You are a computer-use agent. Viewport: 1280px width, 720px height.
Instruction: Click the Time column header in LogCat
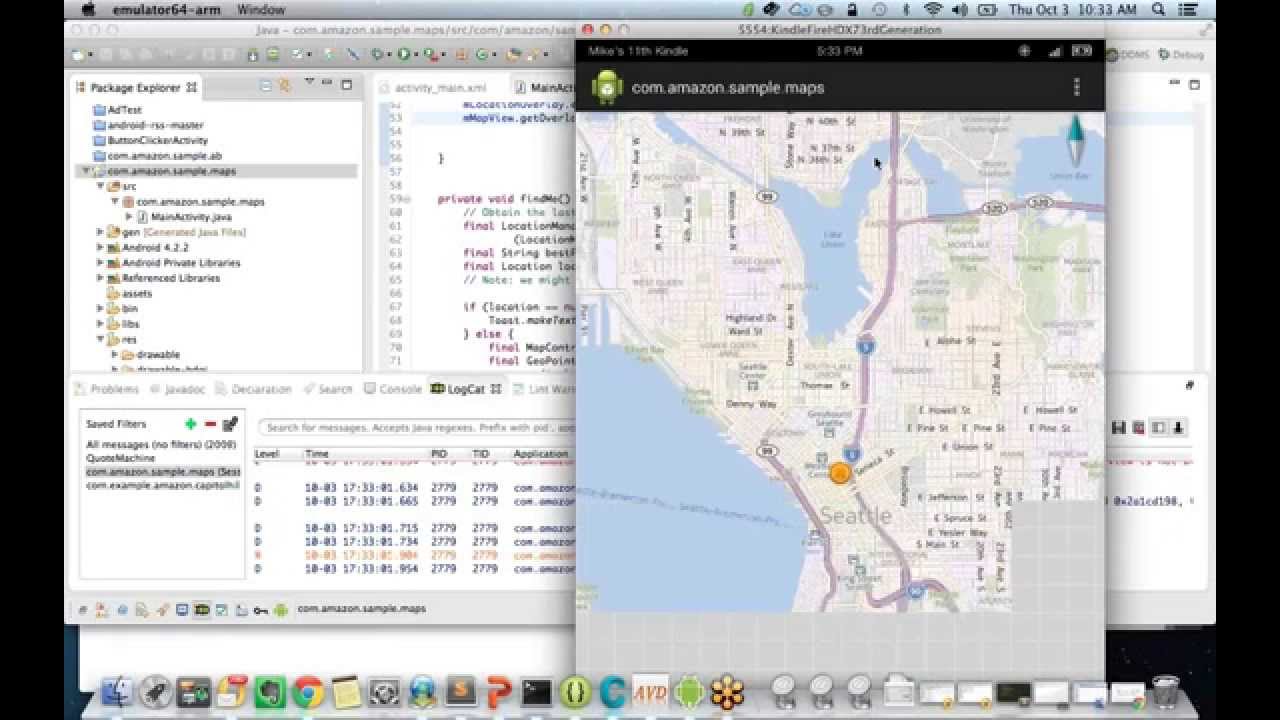coord(317,454)
